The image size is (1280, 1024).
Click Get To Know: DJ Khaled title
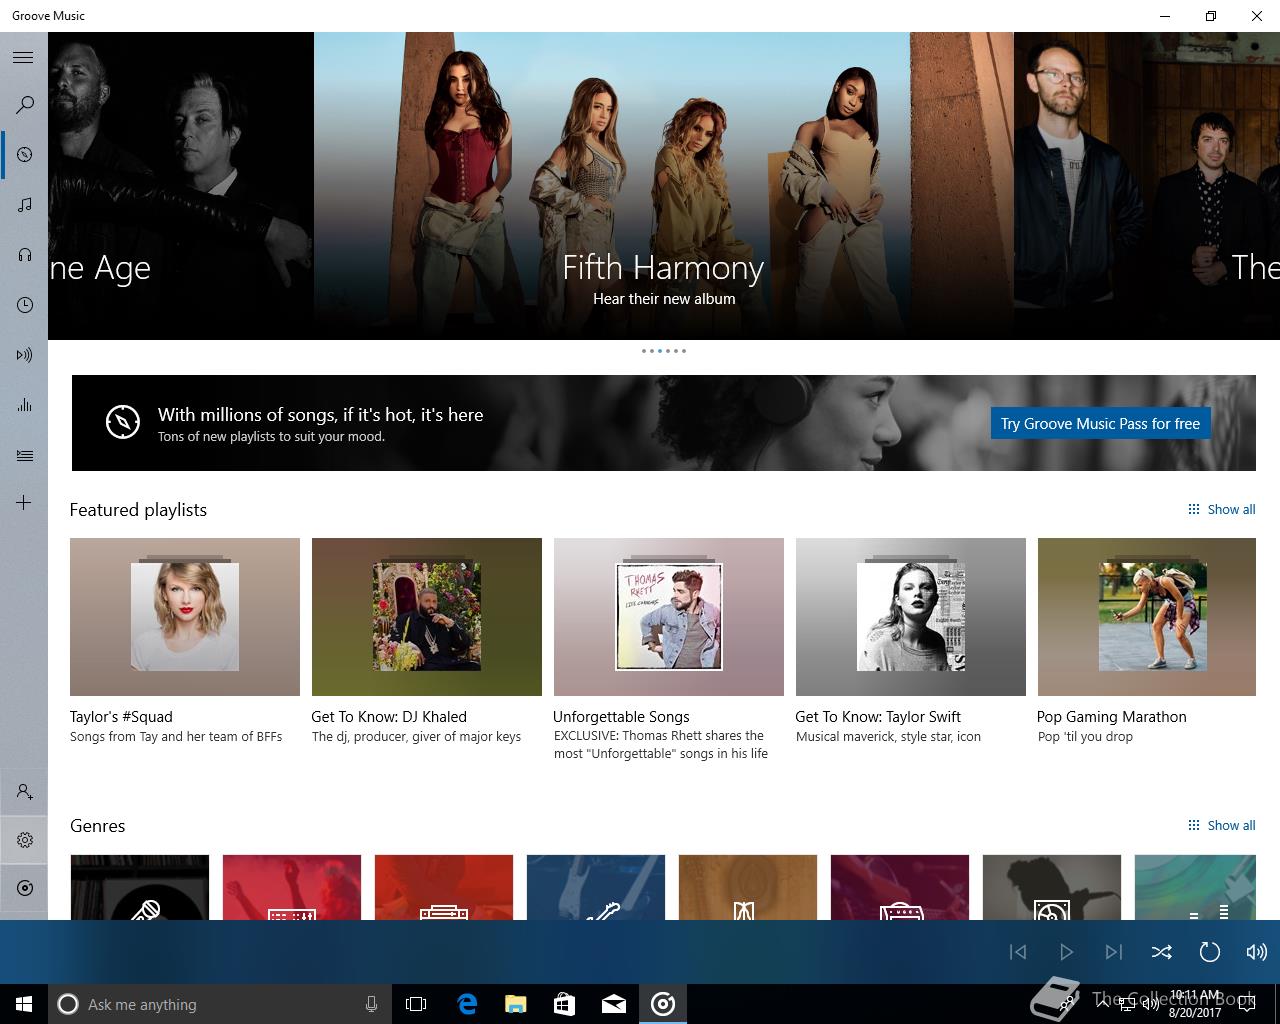(389, 717)
